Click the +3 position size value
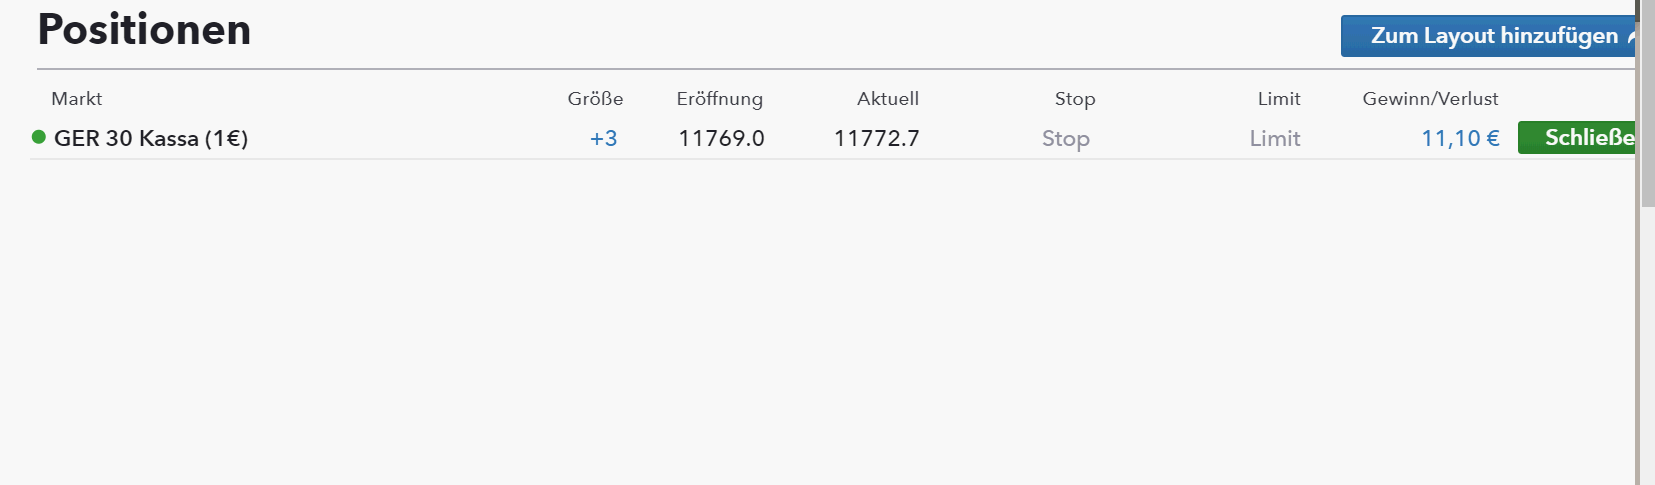The image size is (1655, 485). (x=603, y=139)
